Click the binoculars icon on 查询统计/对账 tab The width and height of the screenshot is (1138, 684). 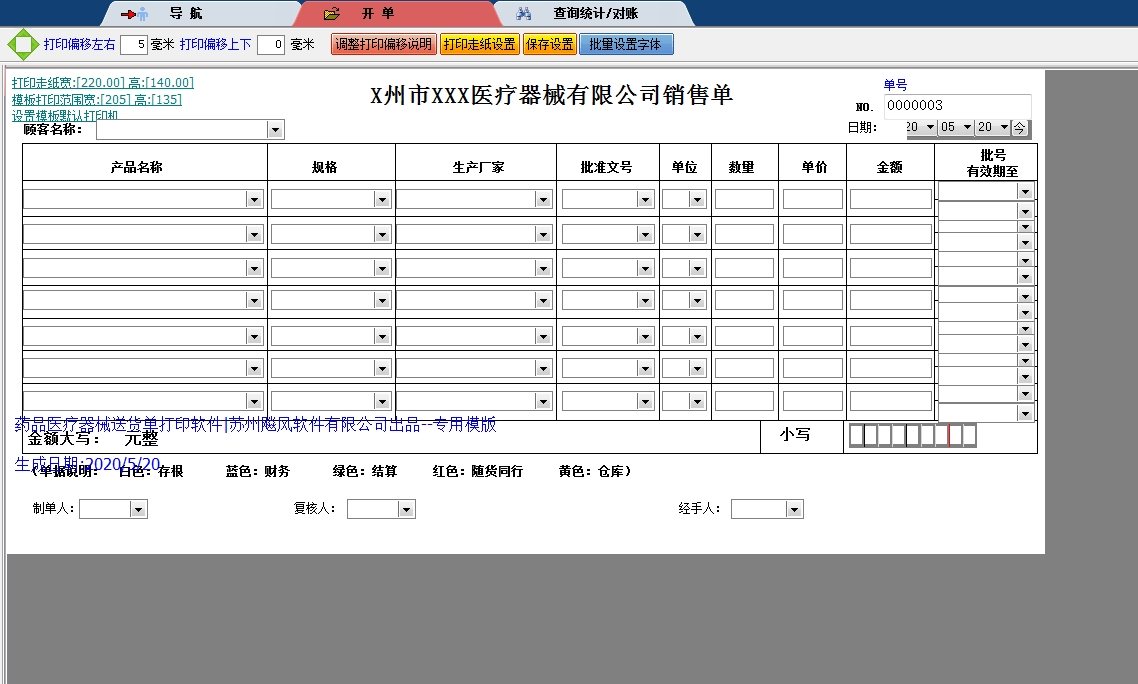pos(523,14)
